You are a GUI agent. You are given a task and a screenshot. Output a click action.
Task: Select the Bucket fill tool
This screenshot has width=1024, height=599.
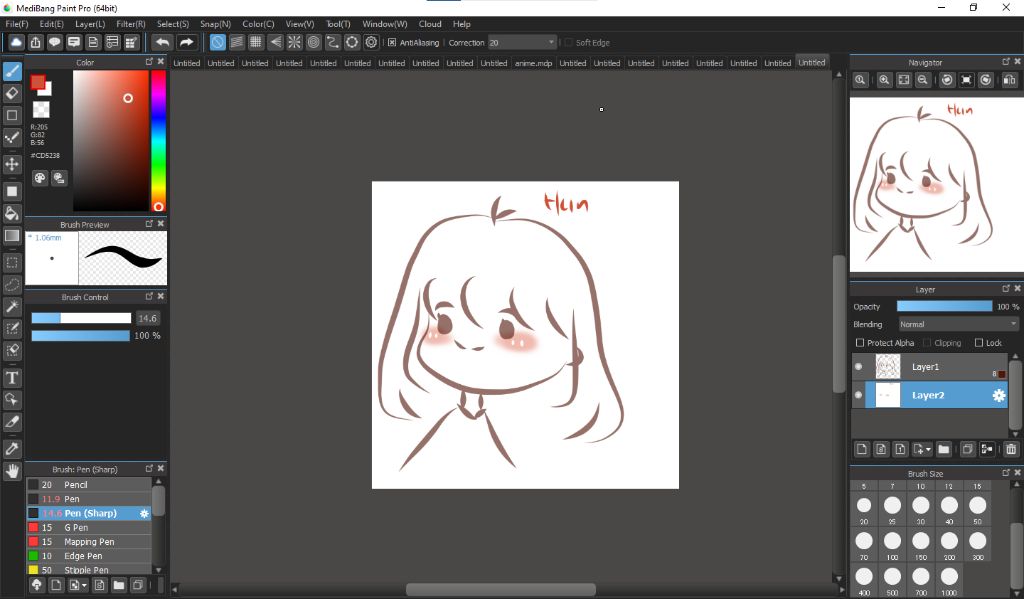pos(12,213)
